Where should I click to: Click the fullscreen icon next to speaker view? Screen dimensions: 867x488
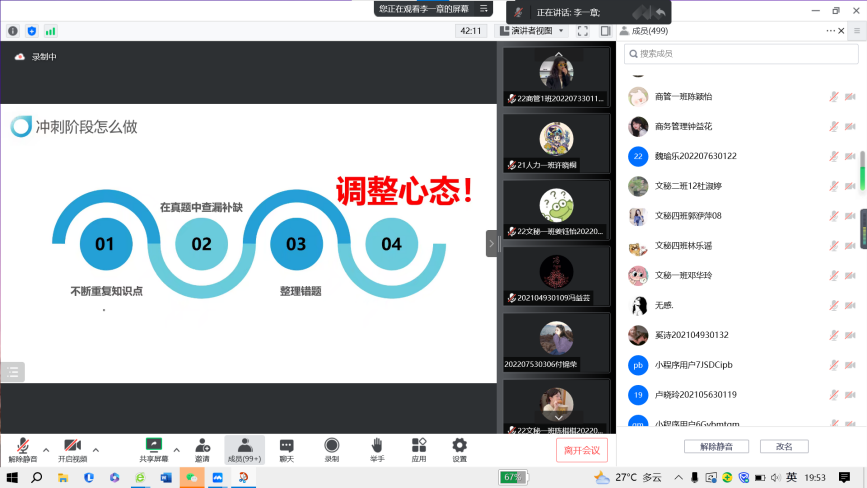tap(583, 31)
